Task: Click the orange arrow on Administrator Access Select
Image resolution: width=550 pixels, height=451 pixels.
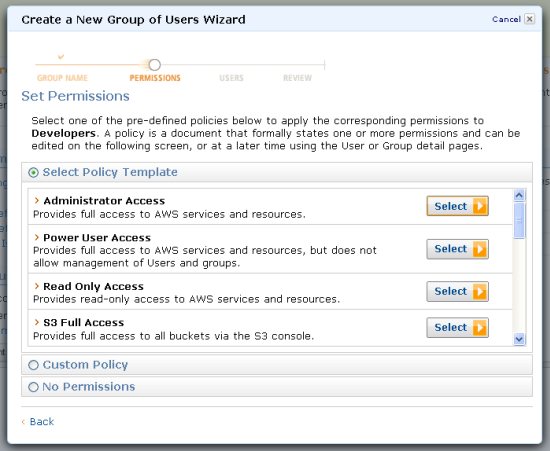Action: click(x=480, y=206)
